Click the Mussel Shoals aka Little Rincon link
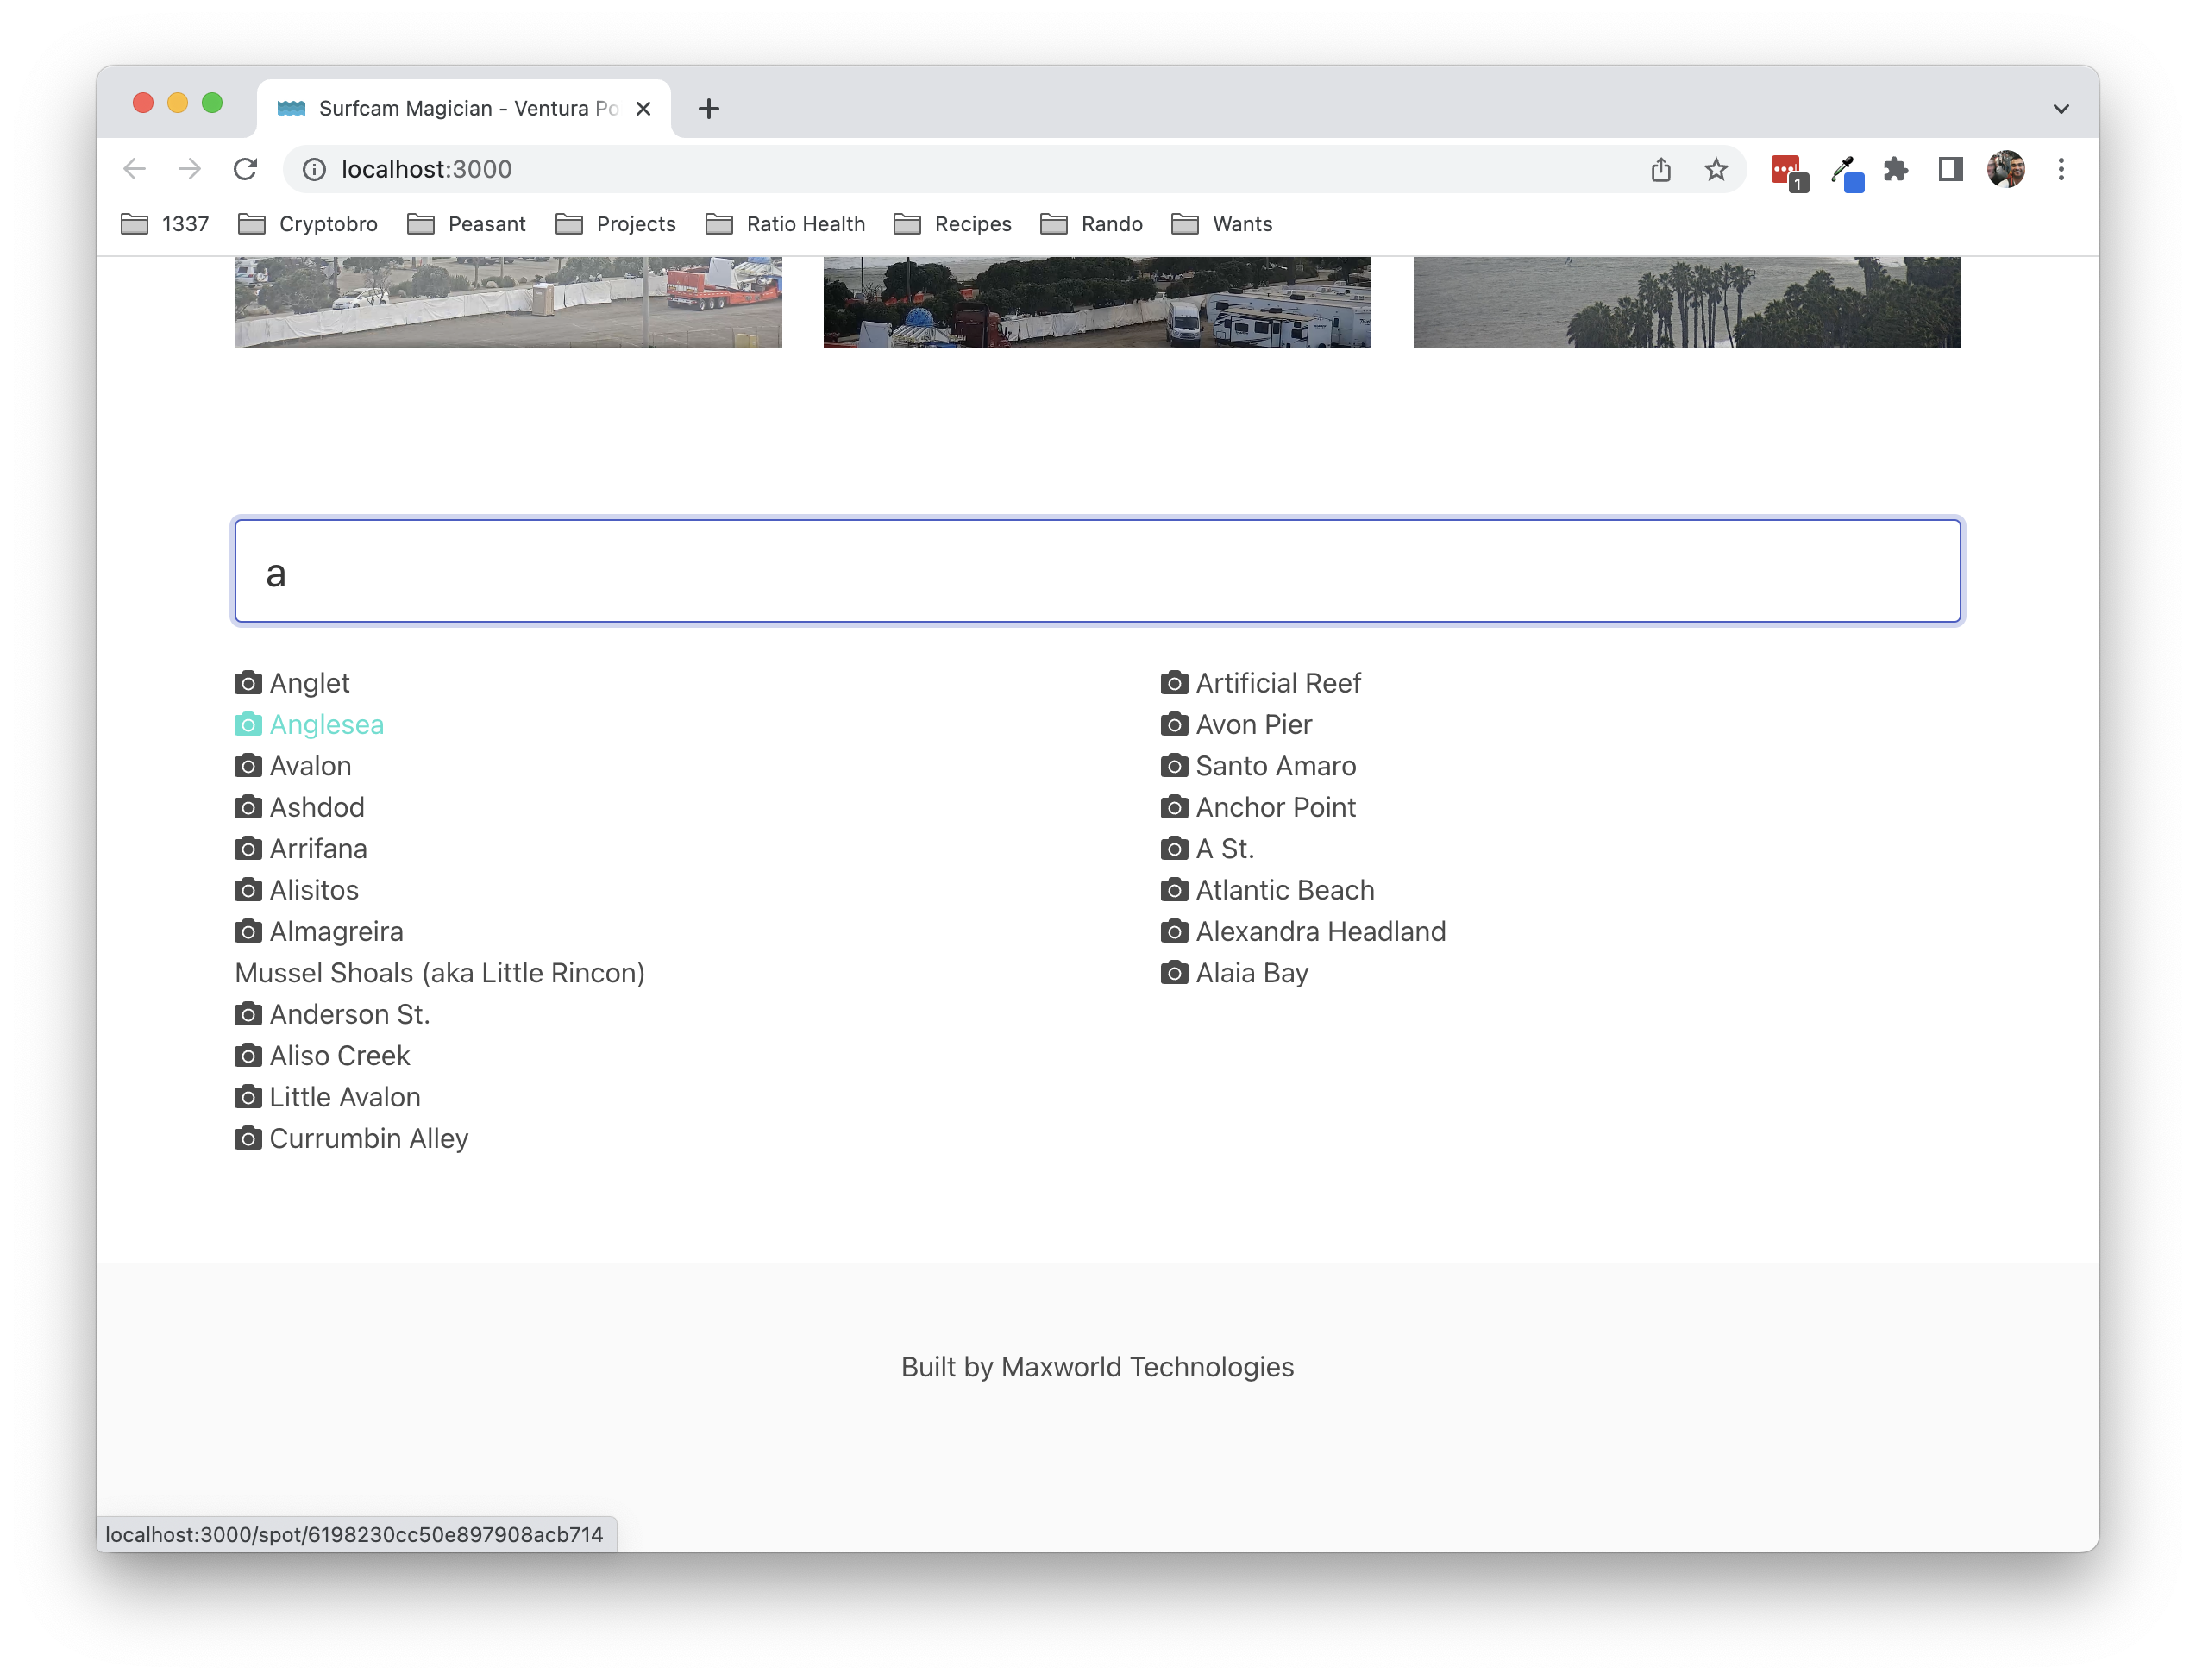The width and height of the screenshot is (2196, 1680). point(440,972)
